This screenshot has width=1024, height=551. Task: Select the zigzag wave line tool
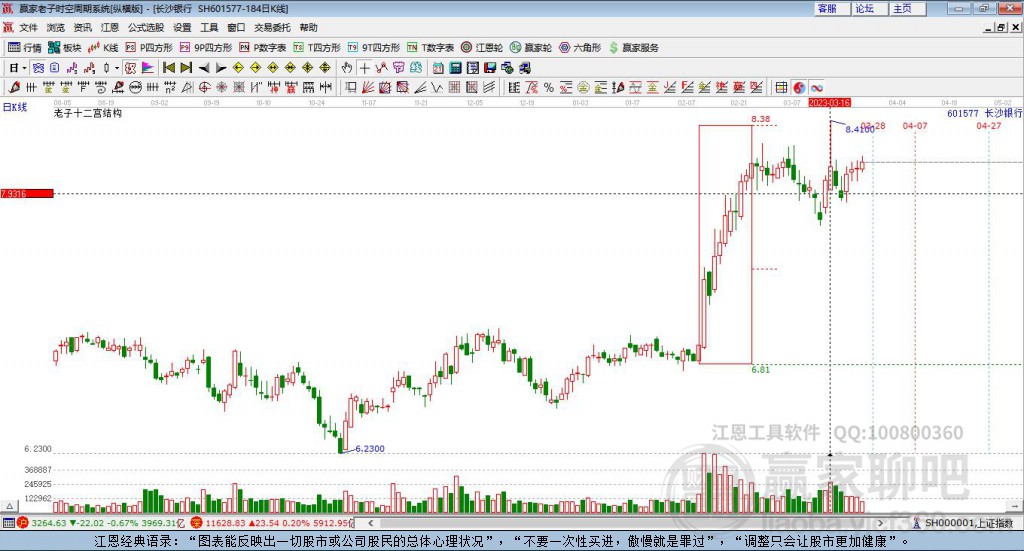436,87
